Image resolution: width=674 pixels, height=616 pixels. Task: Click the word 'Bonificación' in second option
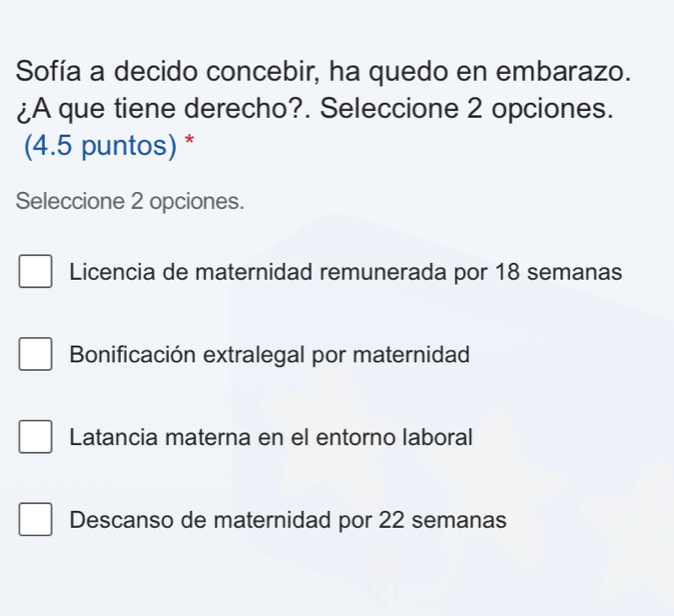point(126,355)
